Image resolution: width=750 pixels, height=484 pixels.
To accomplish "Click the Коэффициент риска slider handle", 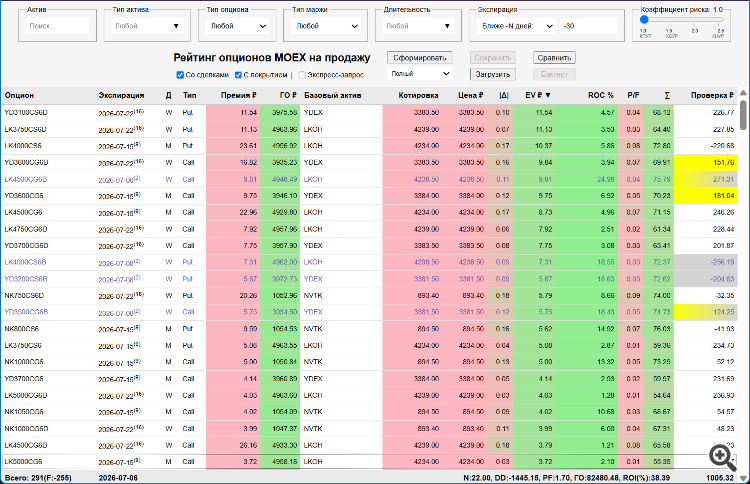I will point(644,20).
